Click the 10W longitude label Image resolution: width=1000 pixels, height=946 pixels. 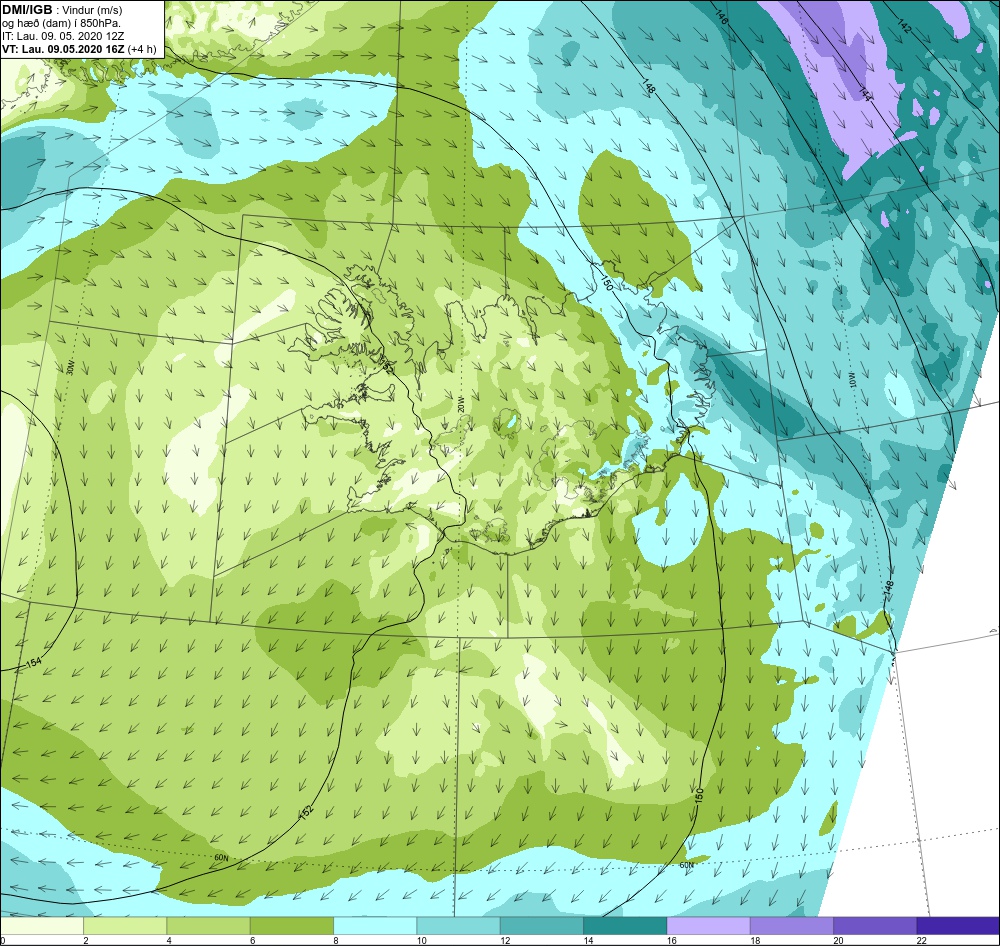(x=851, y=381)
